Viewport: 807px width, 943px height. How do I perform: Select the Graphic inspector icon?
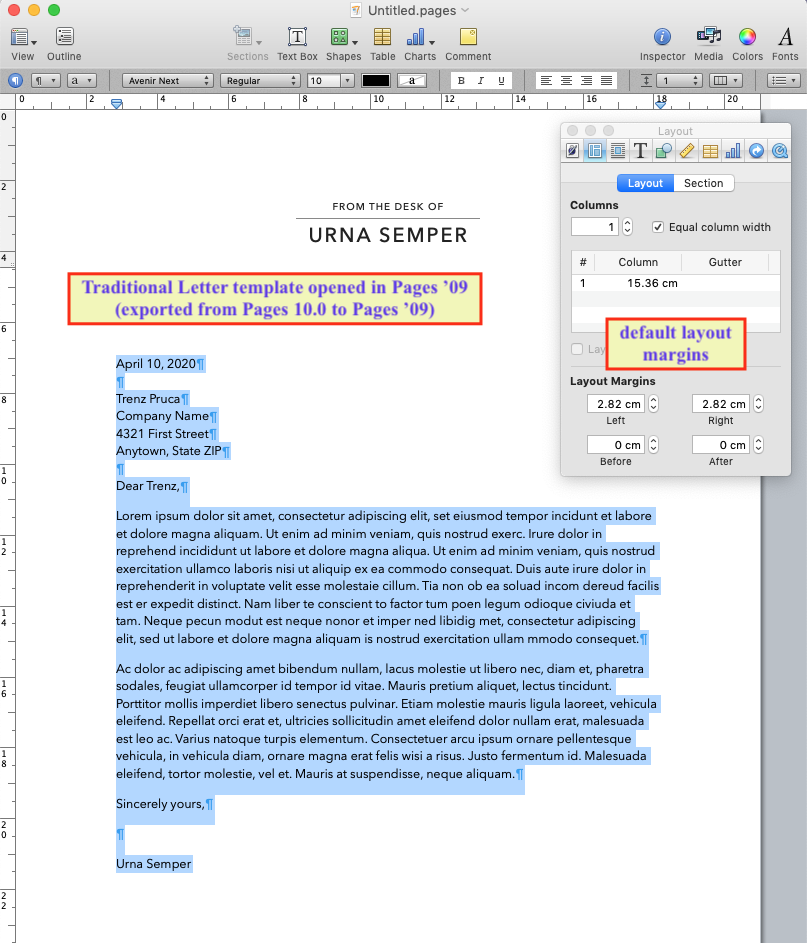point(663,151)
